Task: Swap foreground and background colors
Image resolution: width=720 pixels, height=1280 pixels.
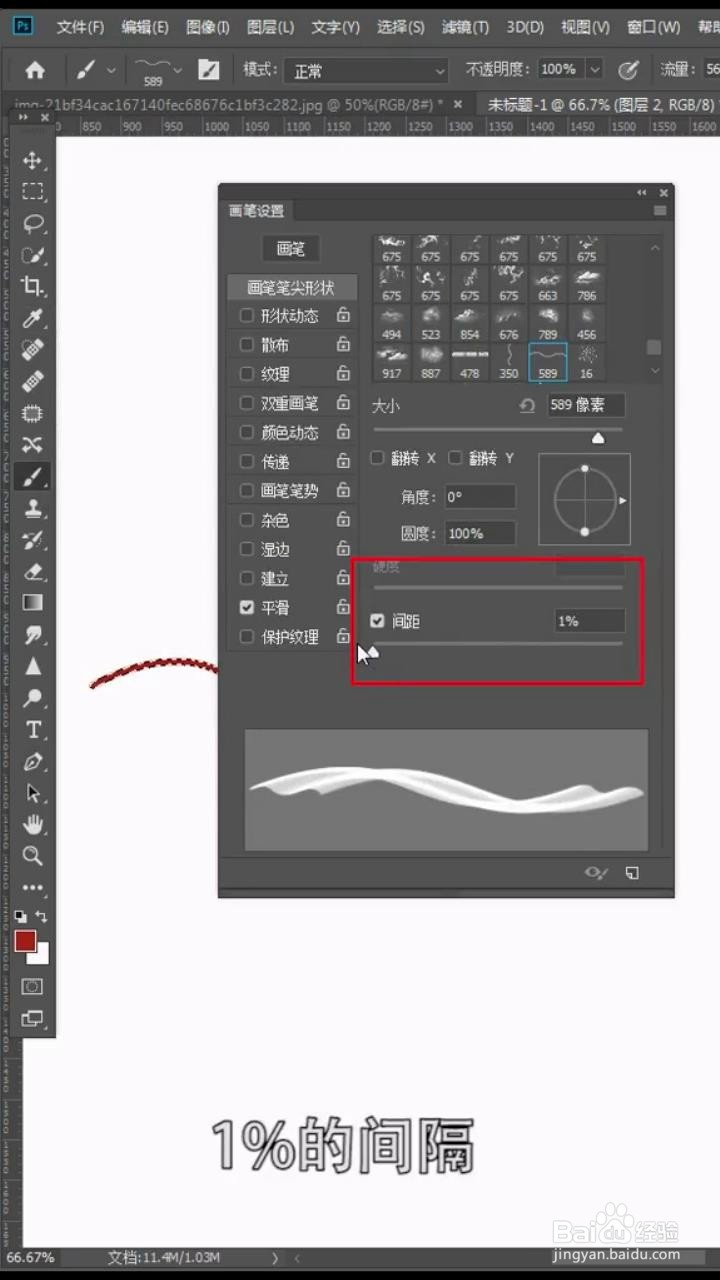Action: pyautogui.click(x=42, y=915)
